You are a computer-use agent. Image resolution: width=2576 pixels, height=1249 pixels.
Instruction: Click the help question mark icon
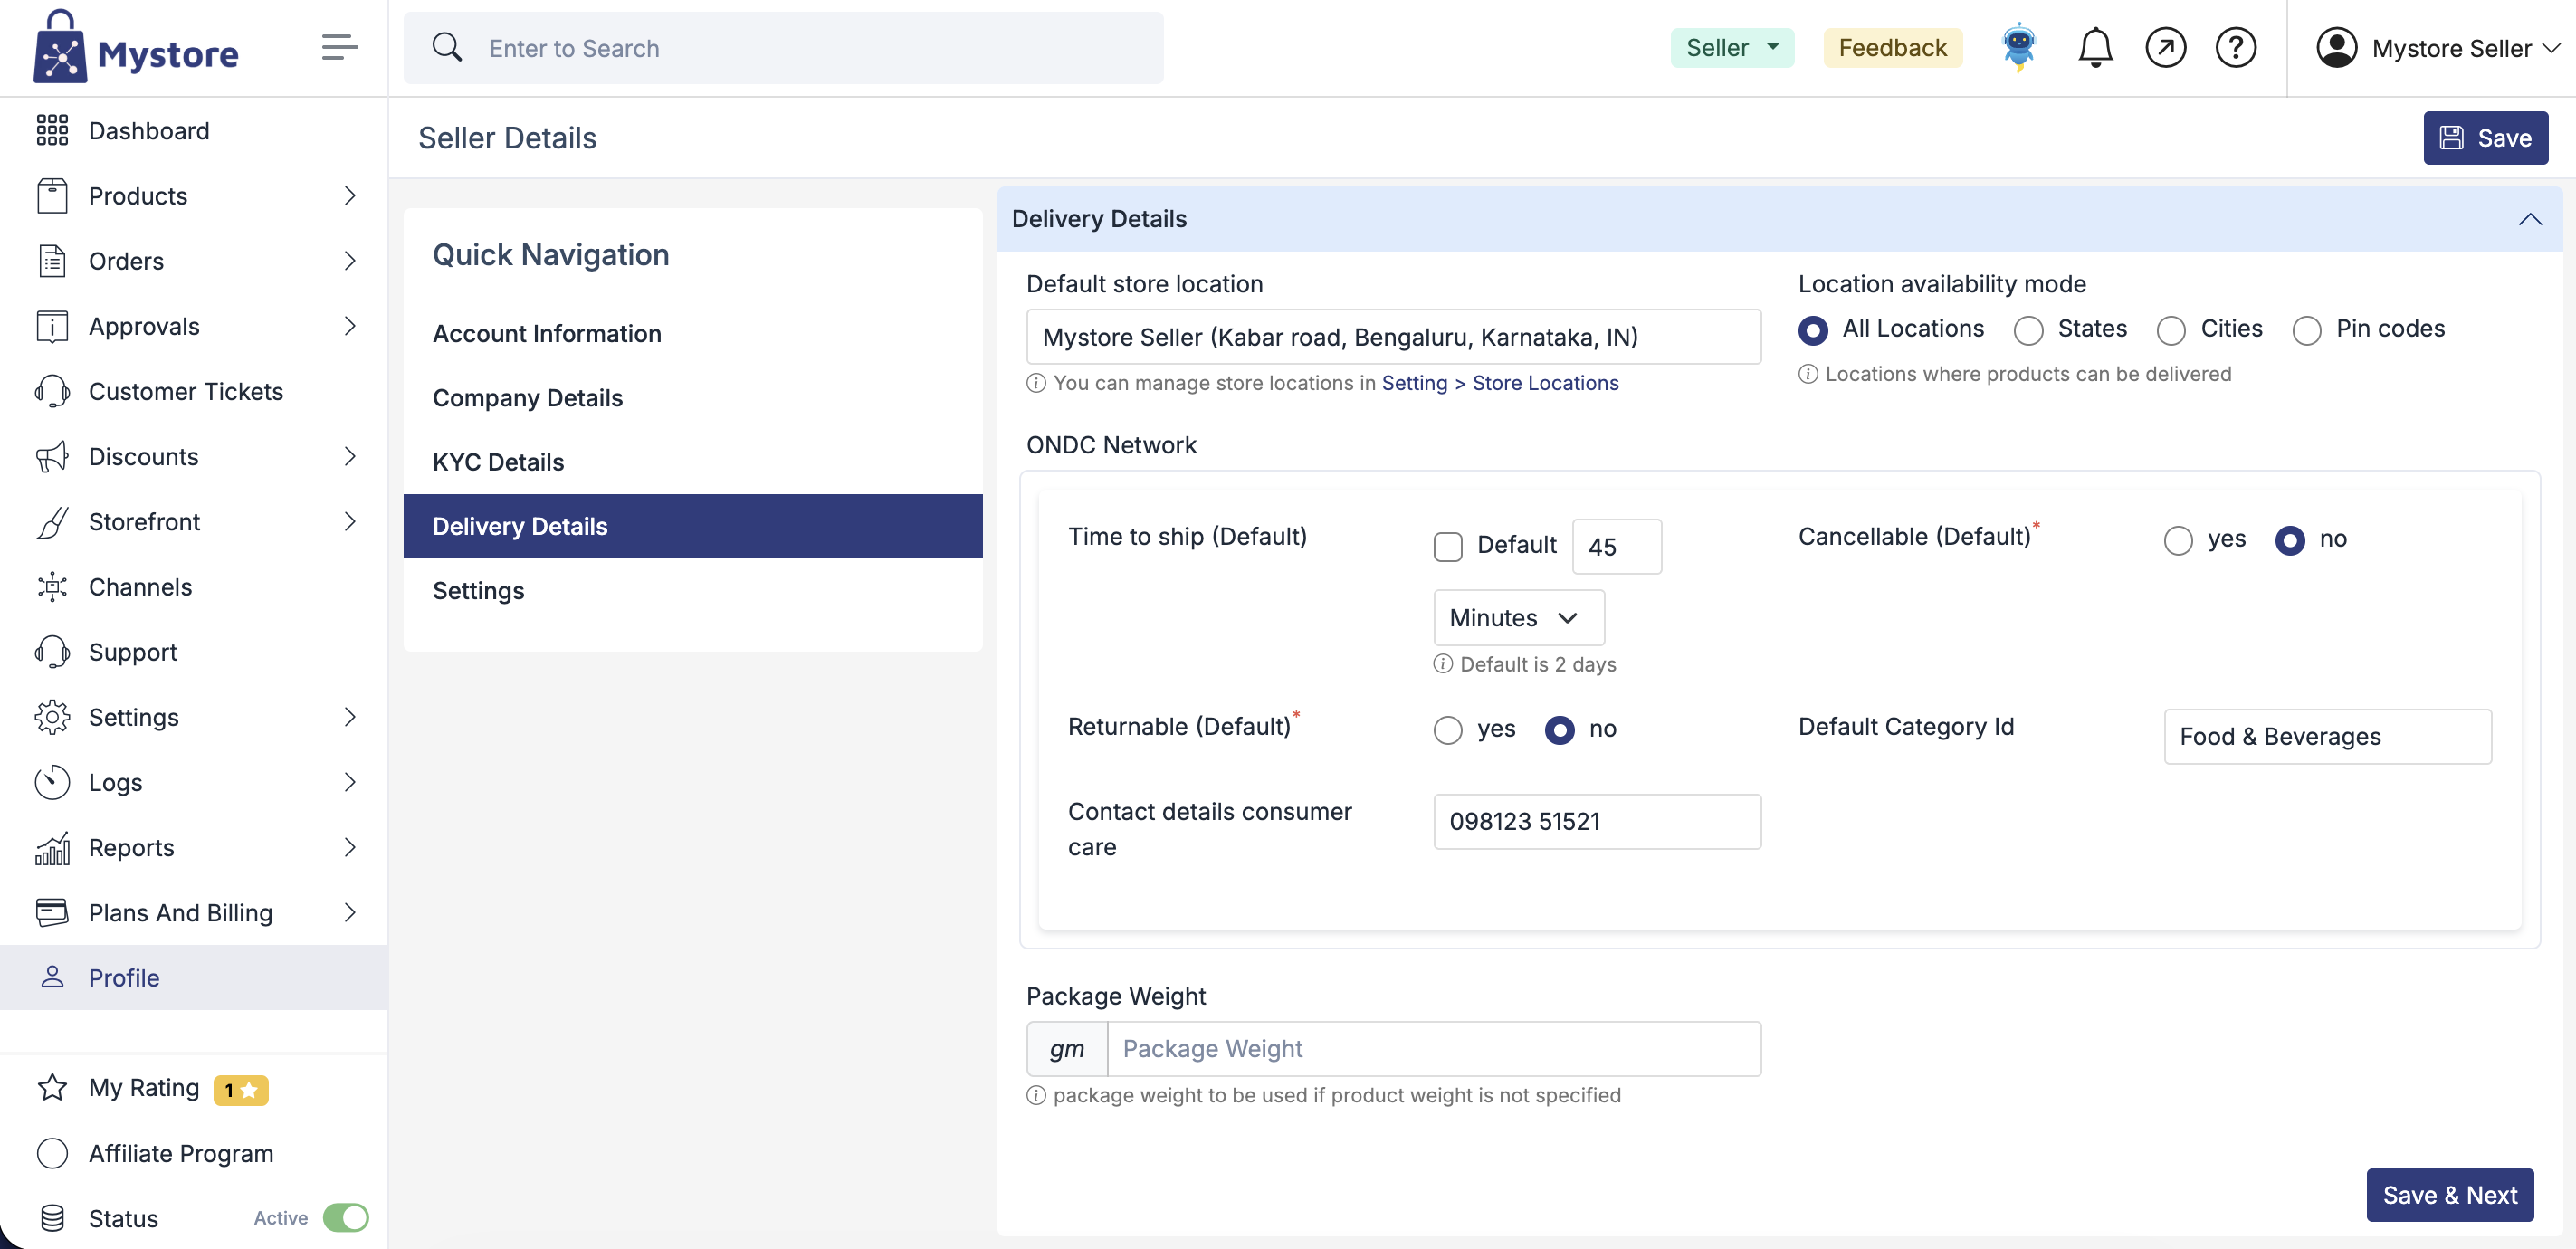[x=2234, y=48]
